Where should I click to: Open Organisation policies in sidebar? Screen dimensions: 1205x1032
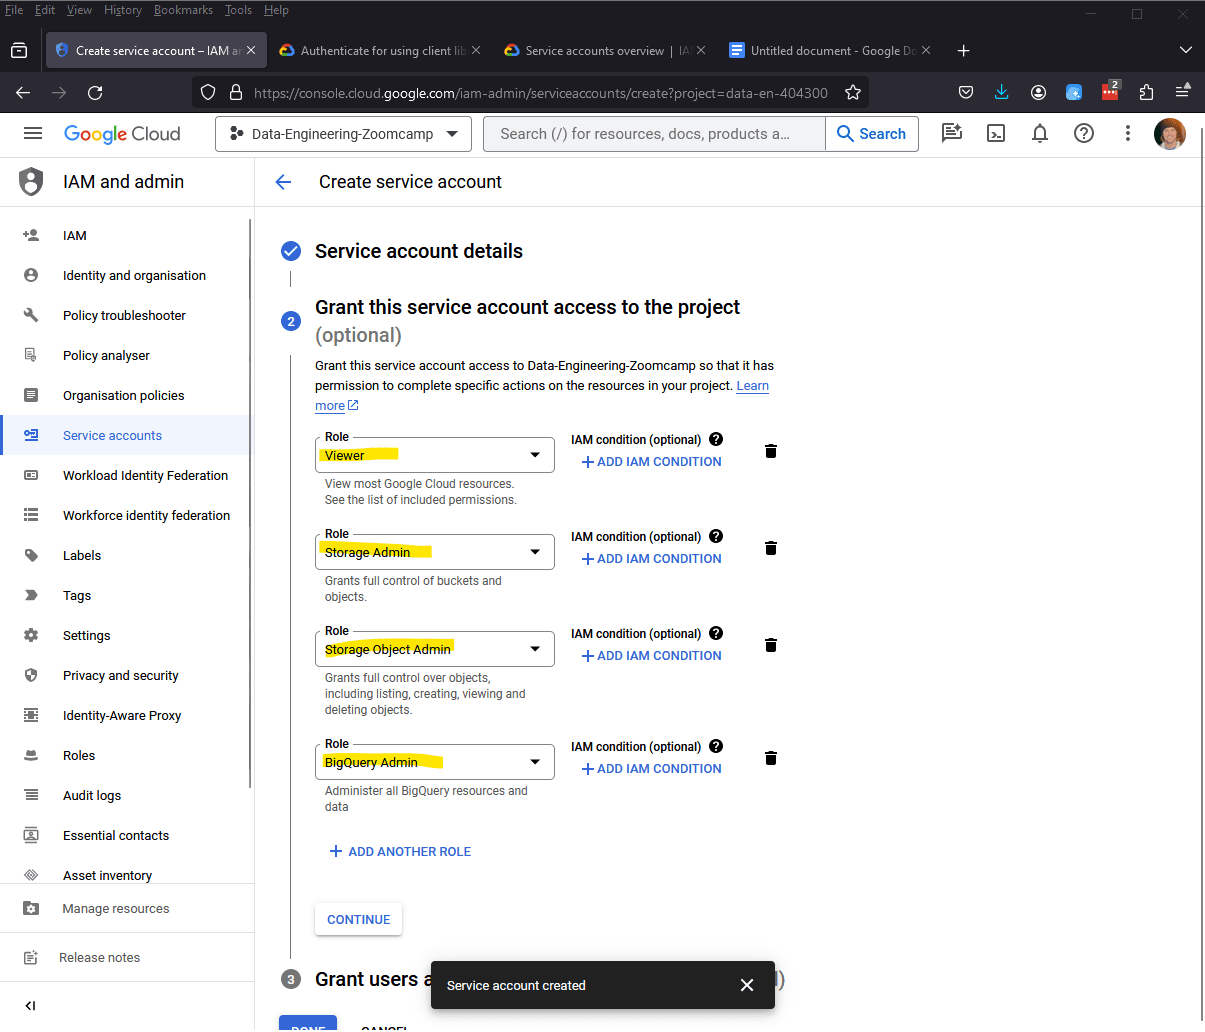pos(126,396)
